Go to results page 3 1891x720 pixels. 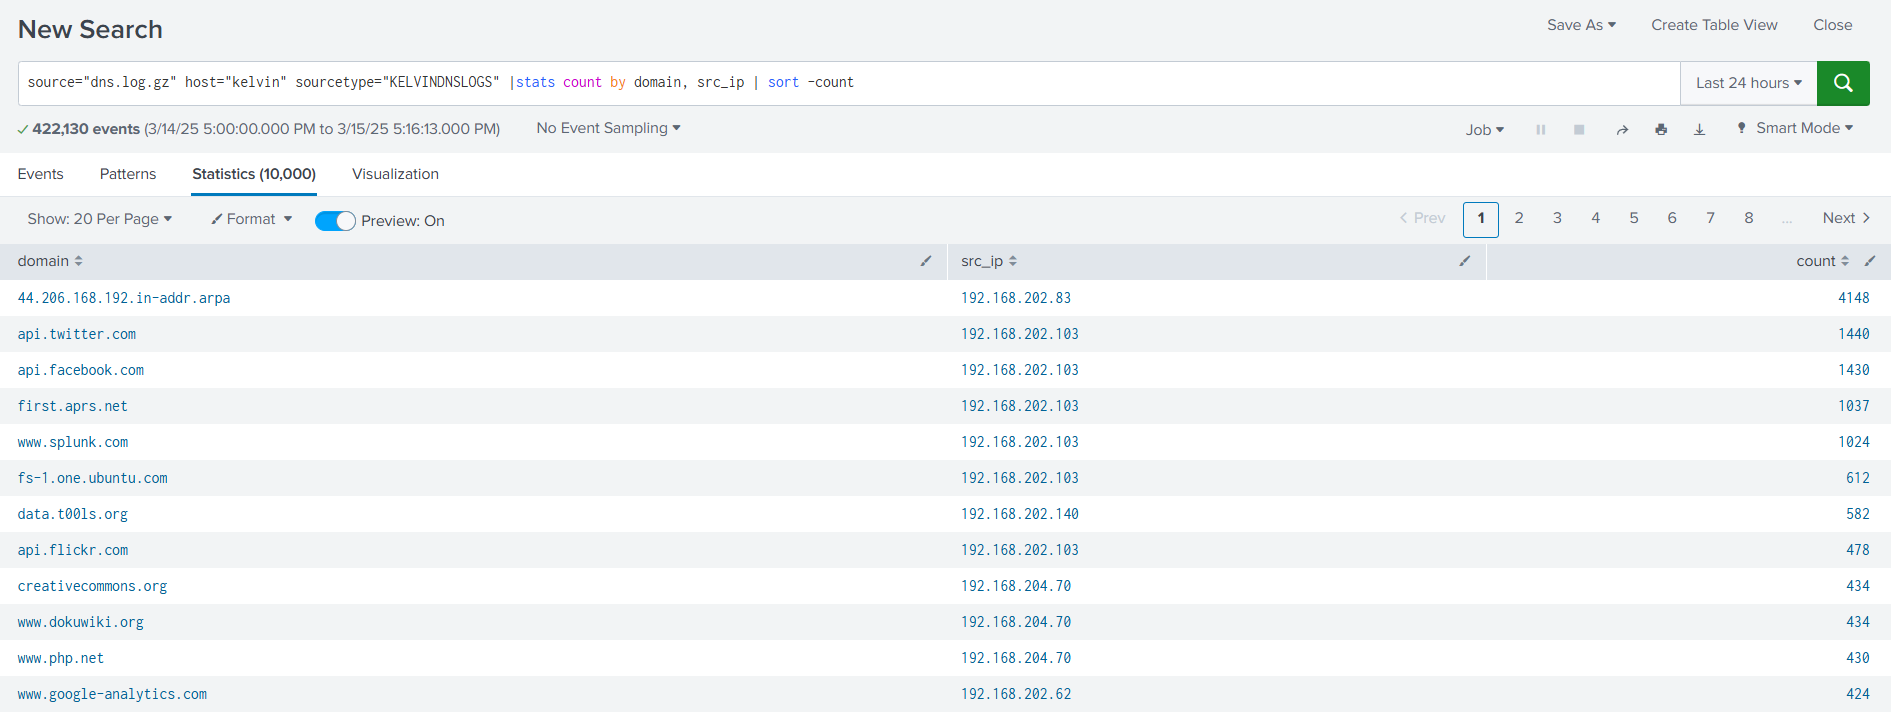[x=1557, y=218]
